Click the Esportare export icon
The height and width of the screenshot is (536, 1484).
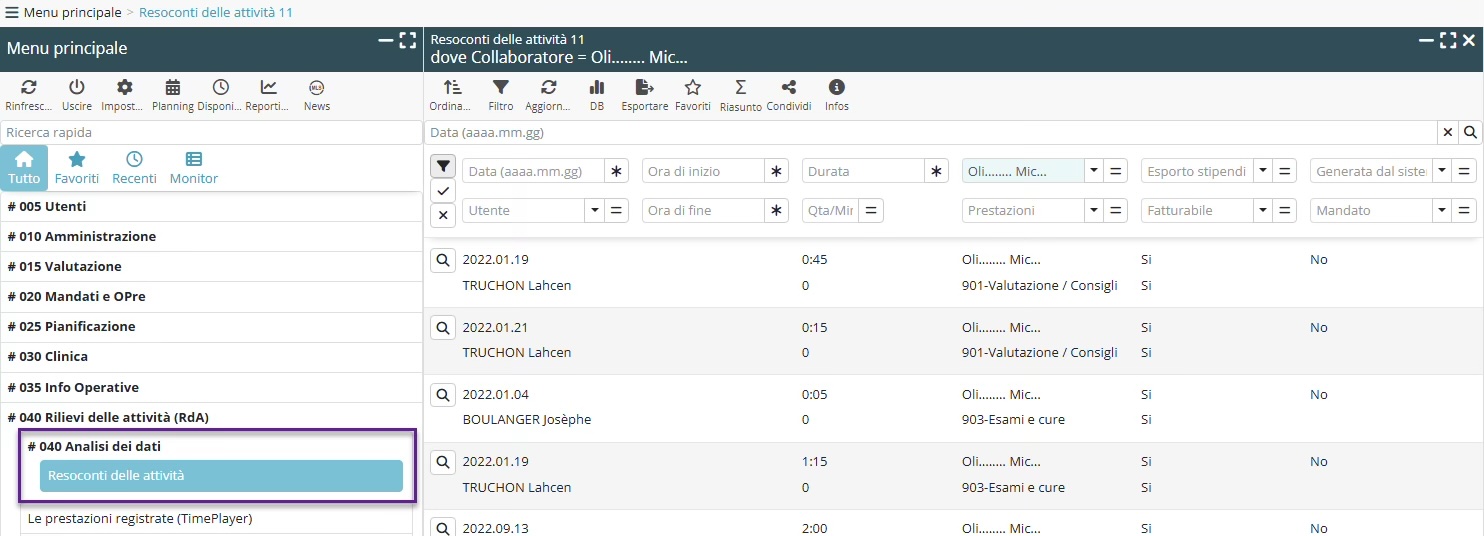click(x=645, y=88)
